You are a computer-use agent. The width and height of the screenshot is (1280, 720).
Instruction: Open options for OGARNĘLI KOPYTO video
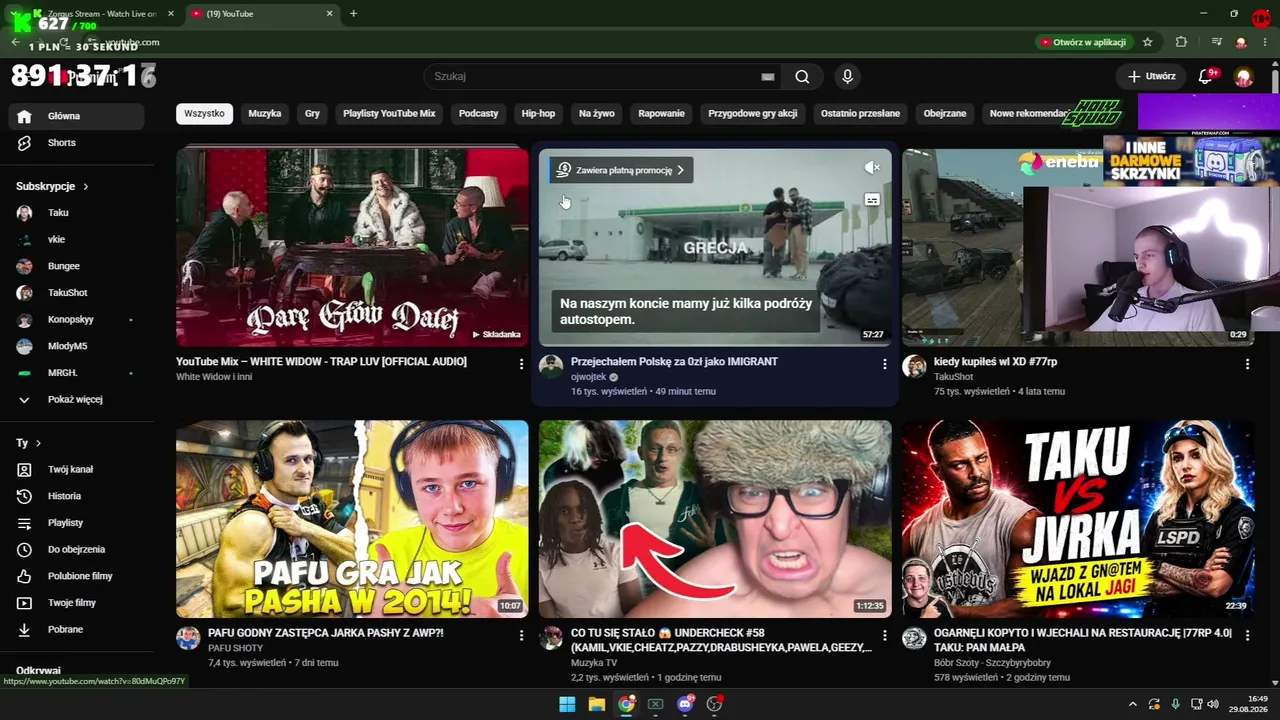(x=1247, y=635)
